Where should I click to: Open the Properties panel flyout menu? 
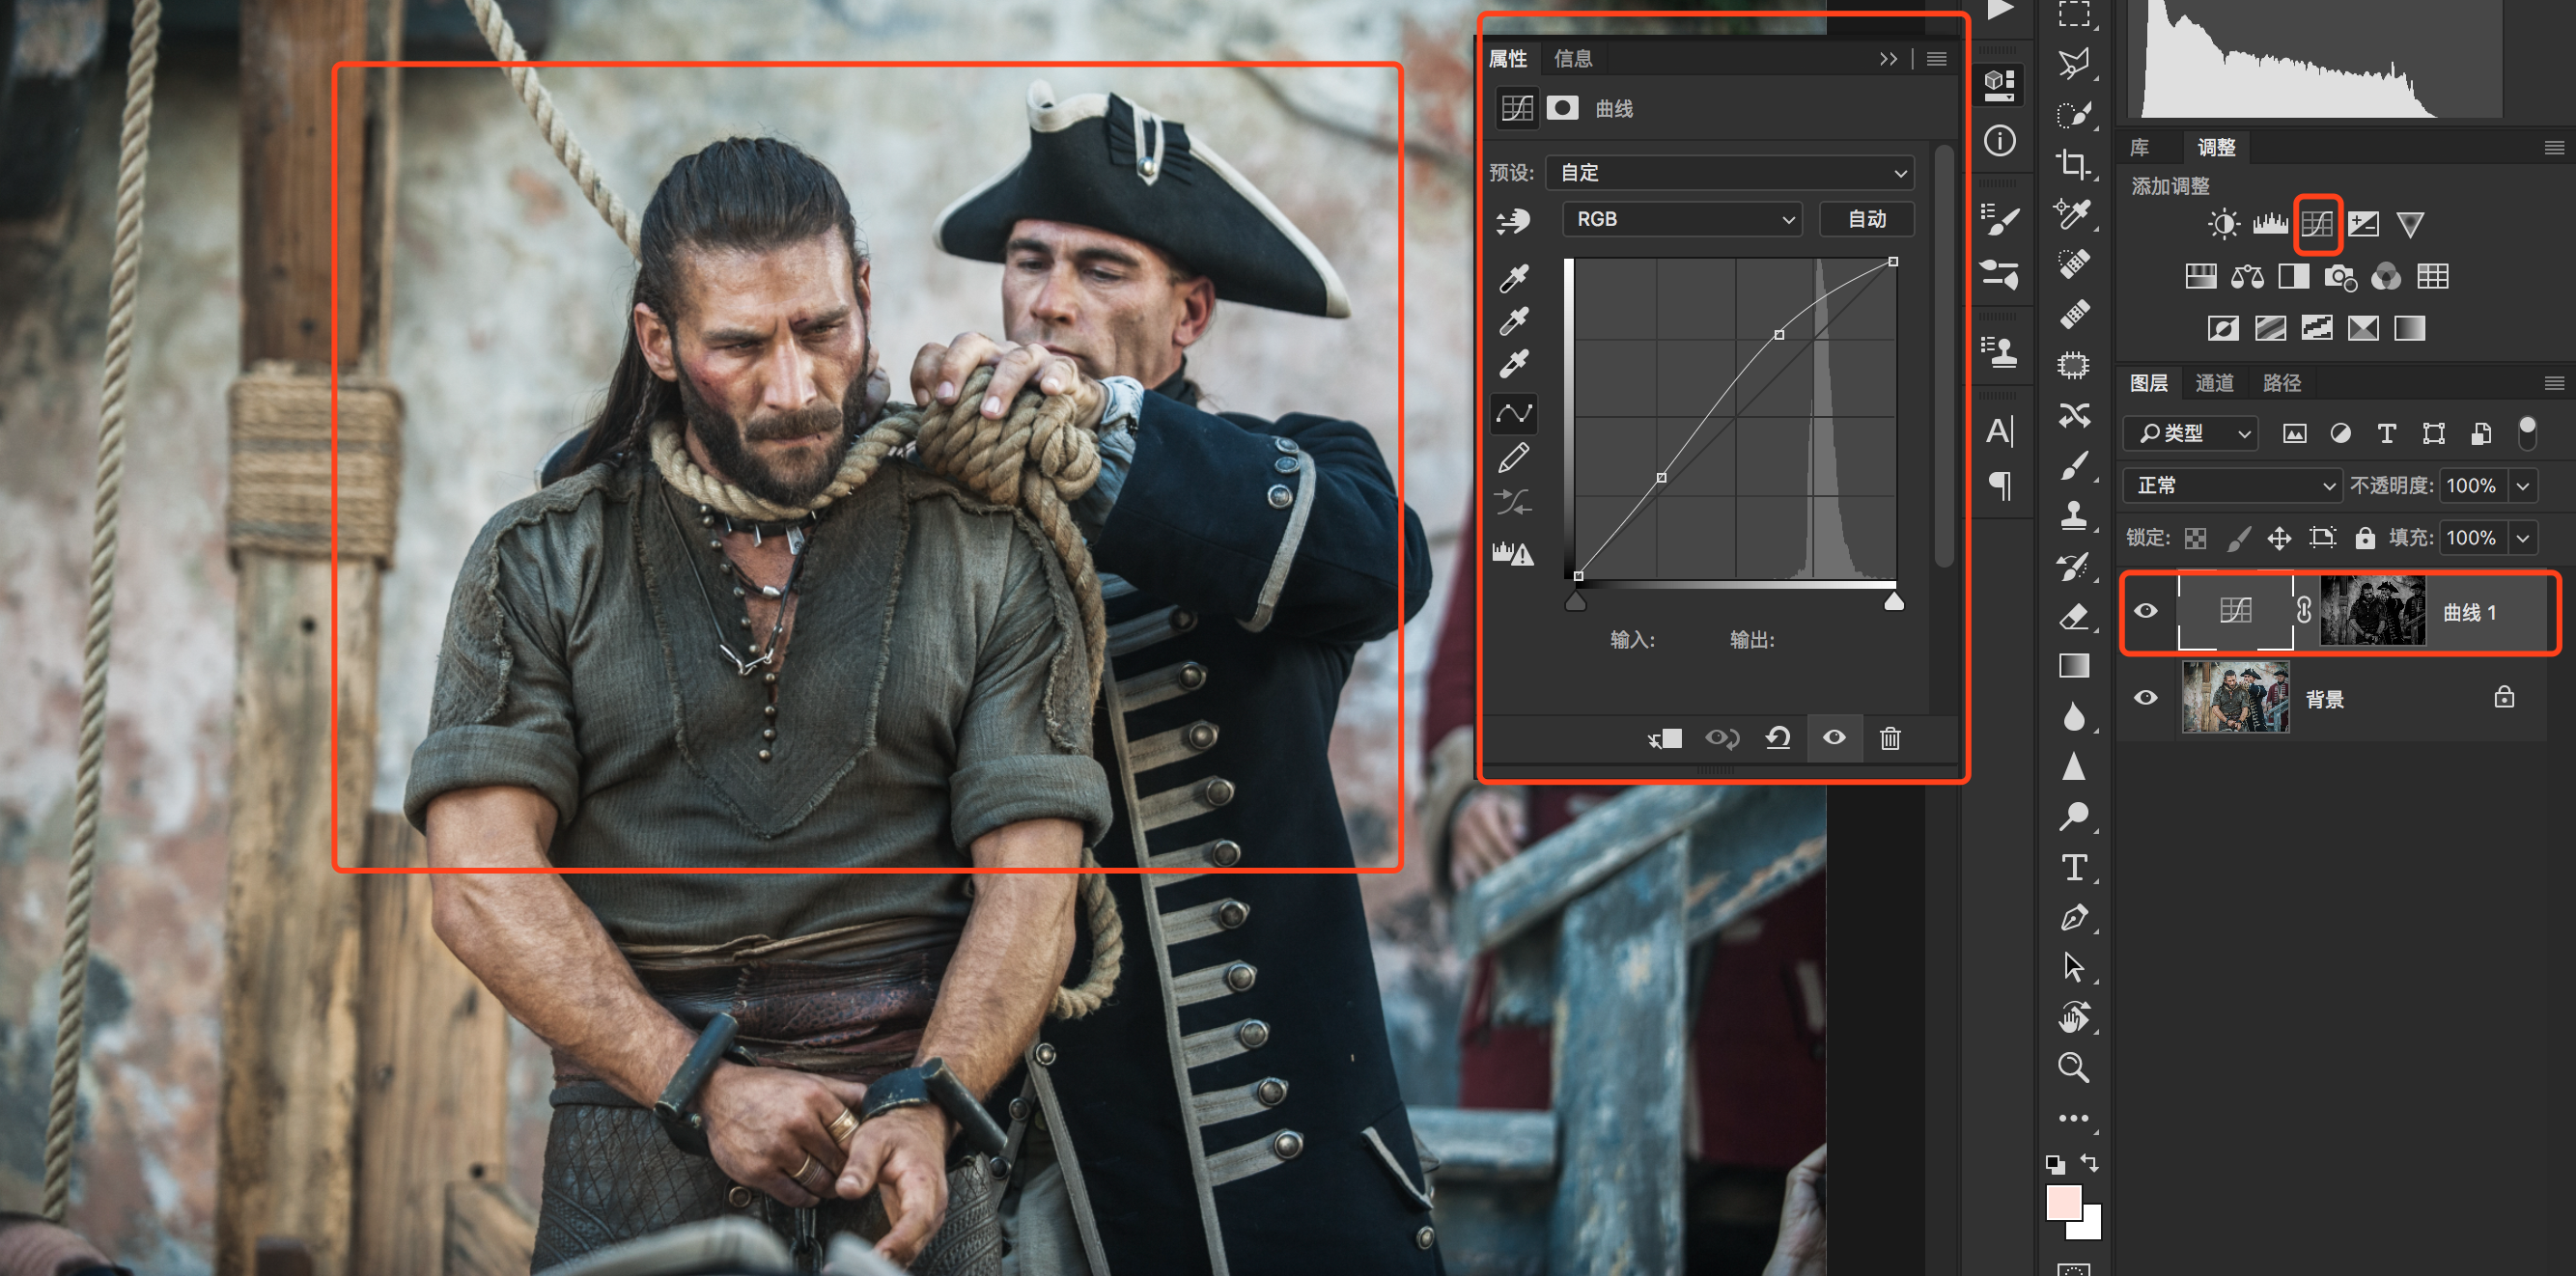point(1937,59)
